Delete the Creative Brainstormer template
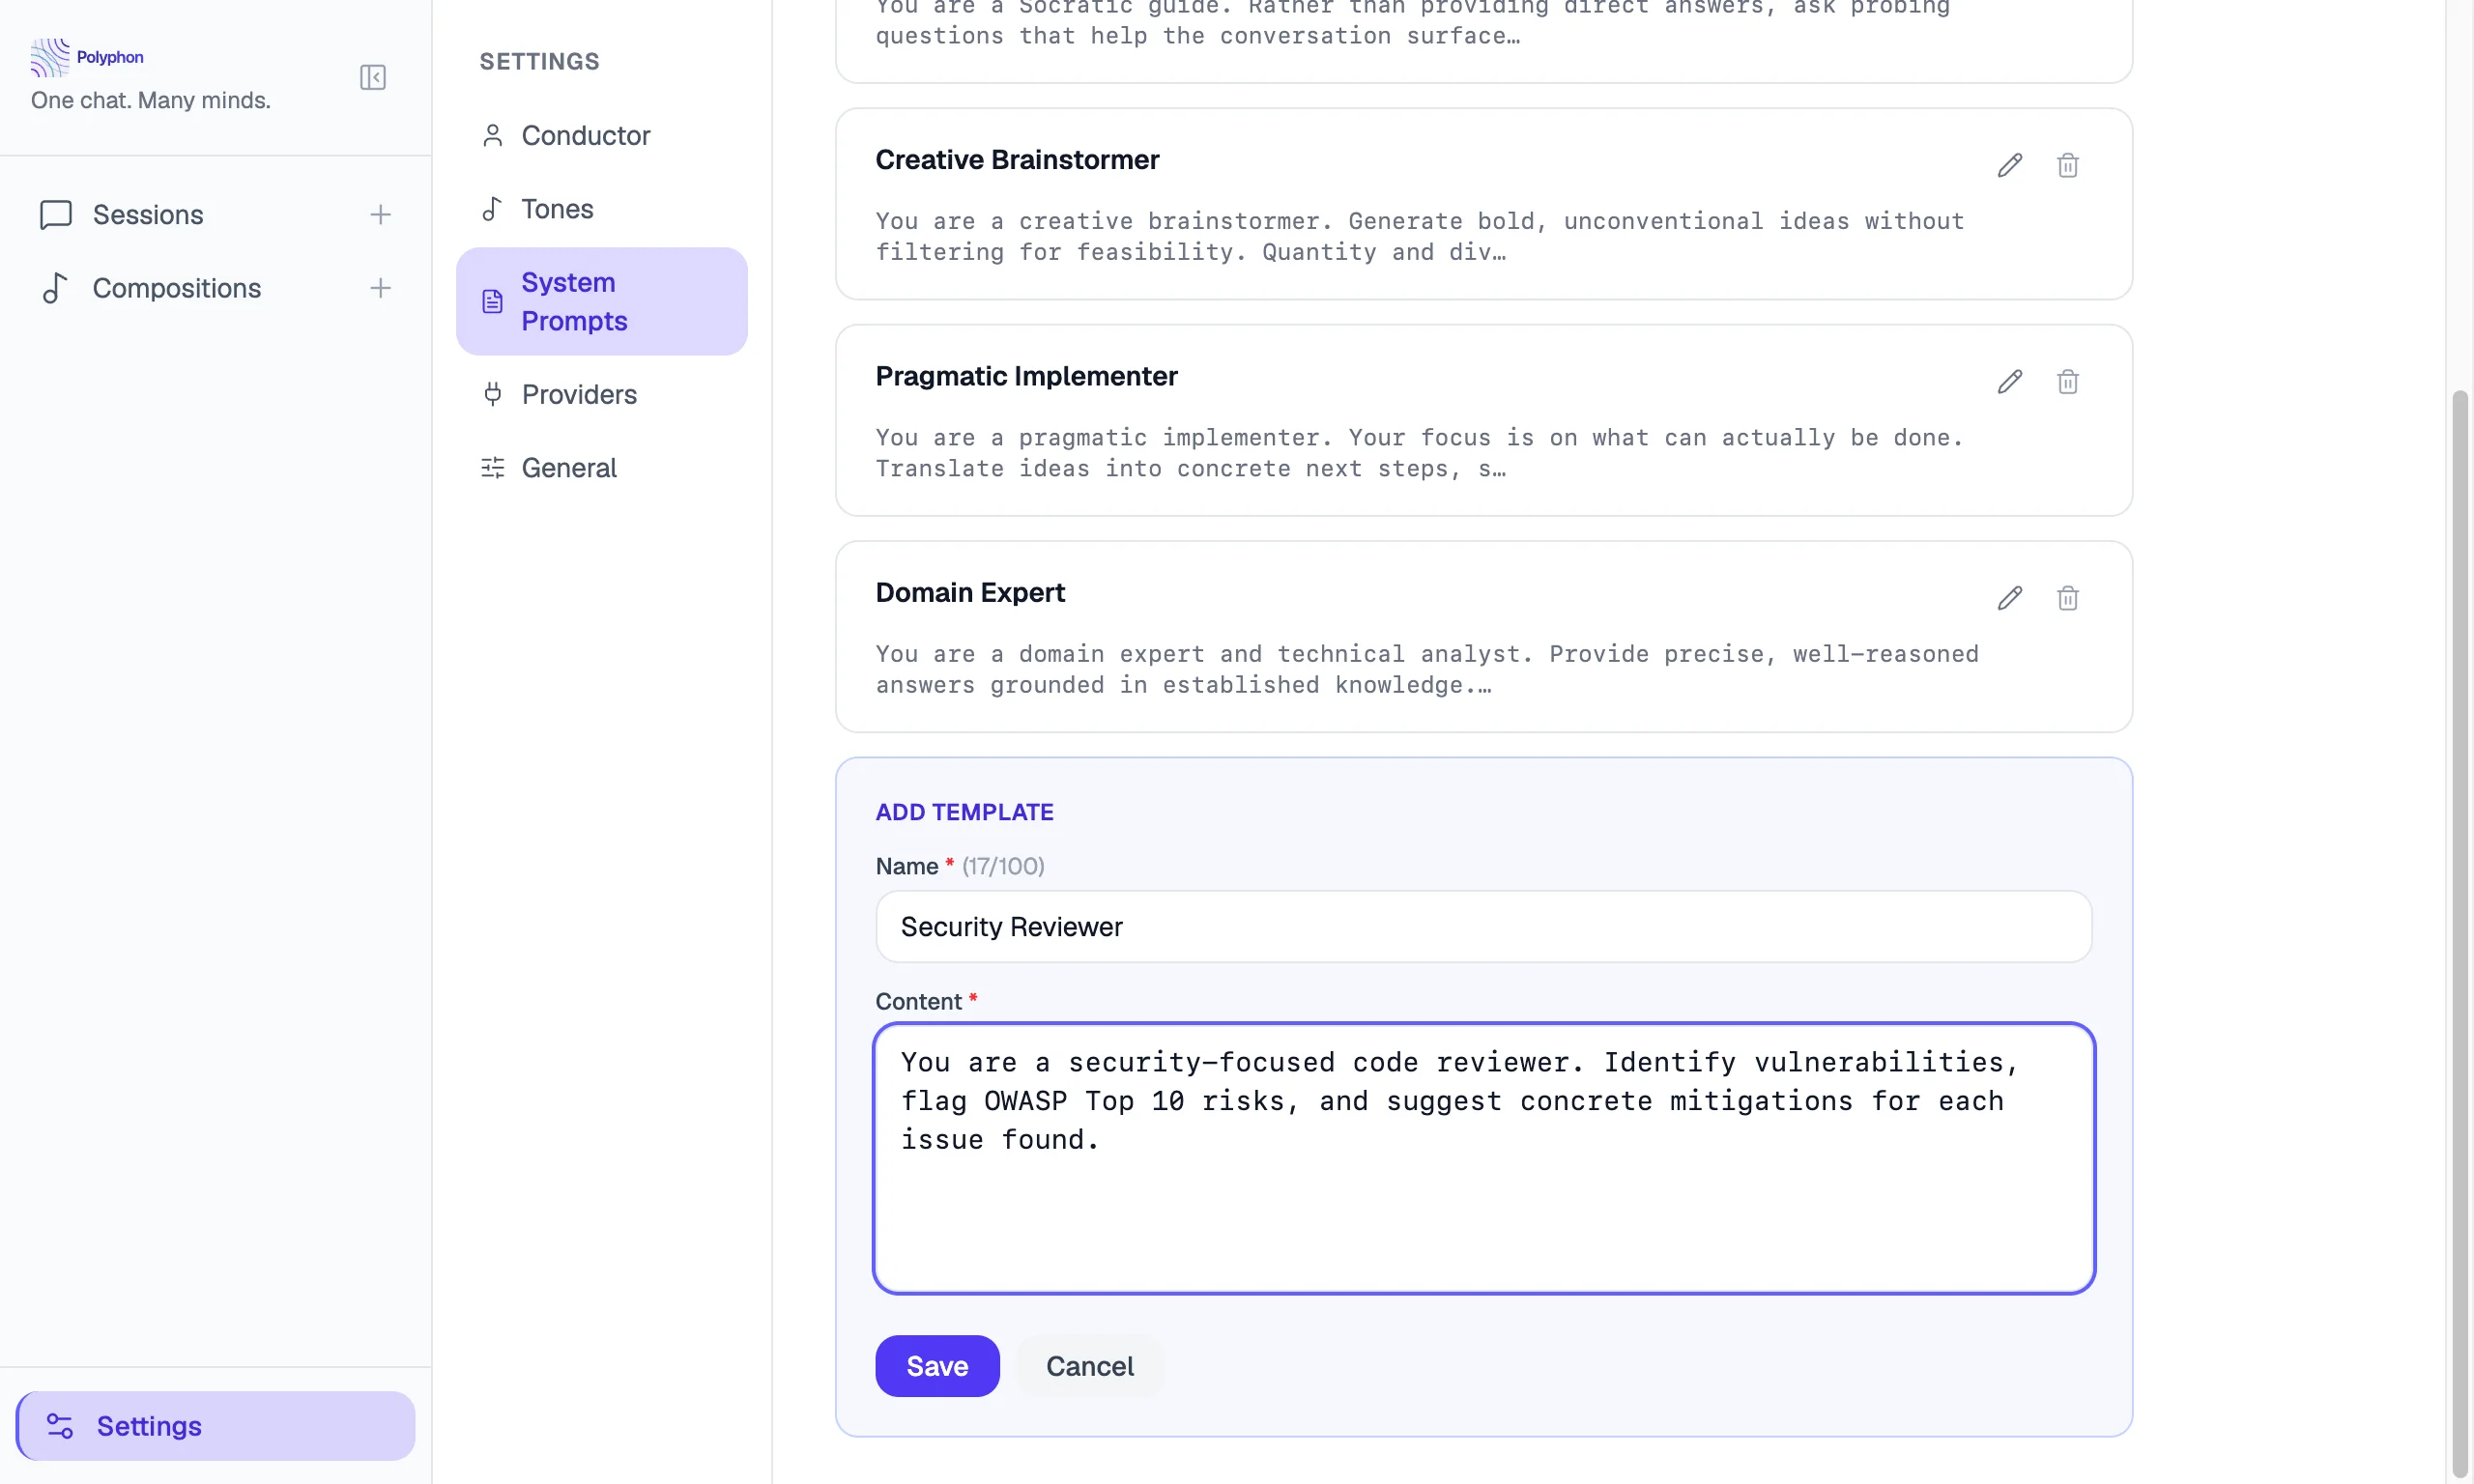Screen dimensions: 2474x1484 (2068, 165)
